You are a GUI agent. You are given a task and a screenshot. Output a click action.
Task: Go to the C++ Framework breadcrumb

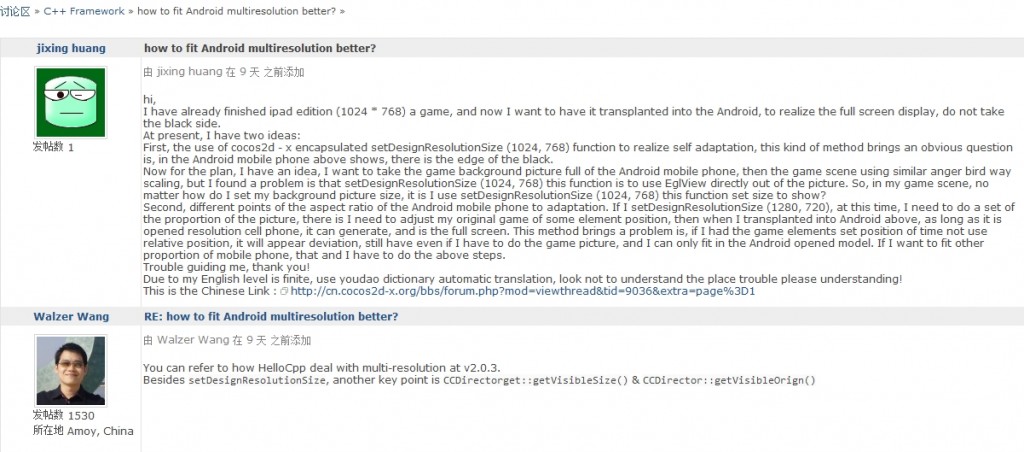tap(84, 11)
